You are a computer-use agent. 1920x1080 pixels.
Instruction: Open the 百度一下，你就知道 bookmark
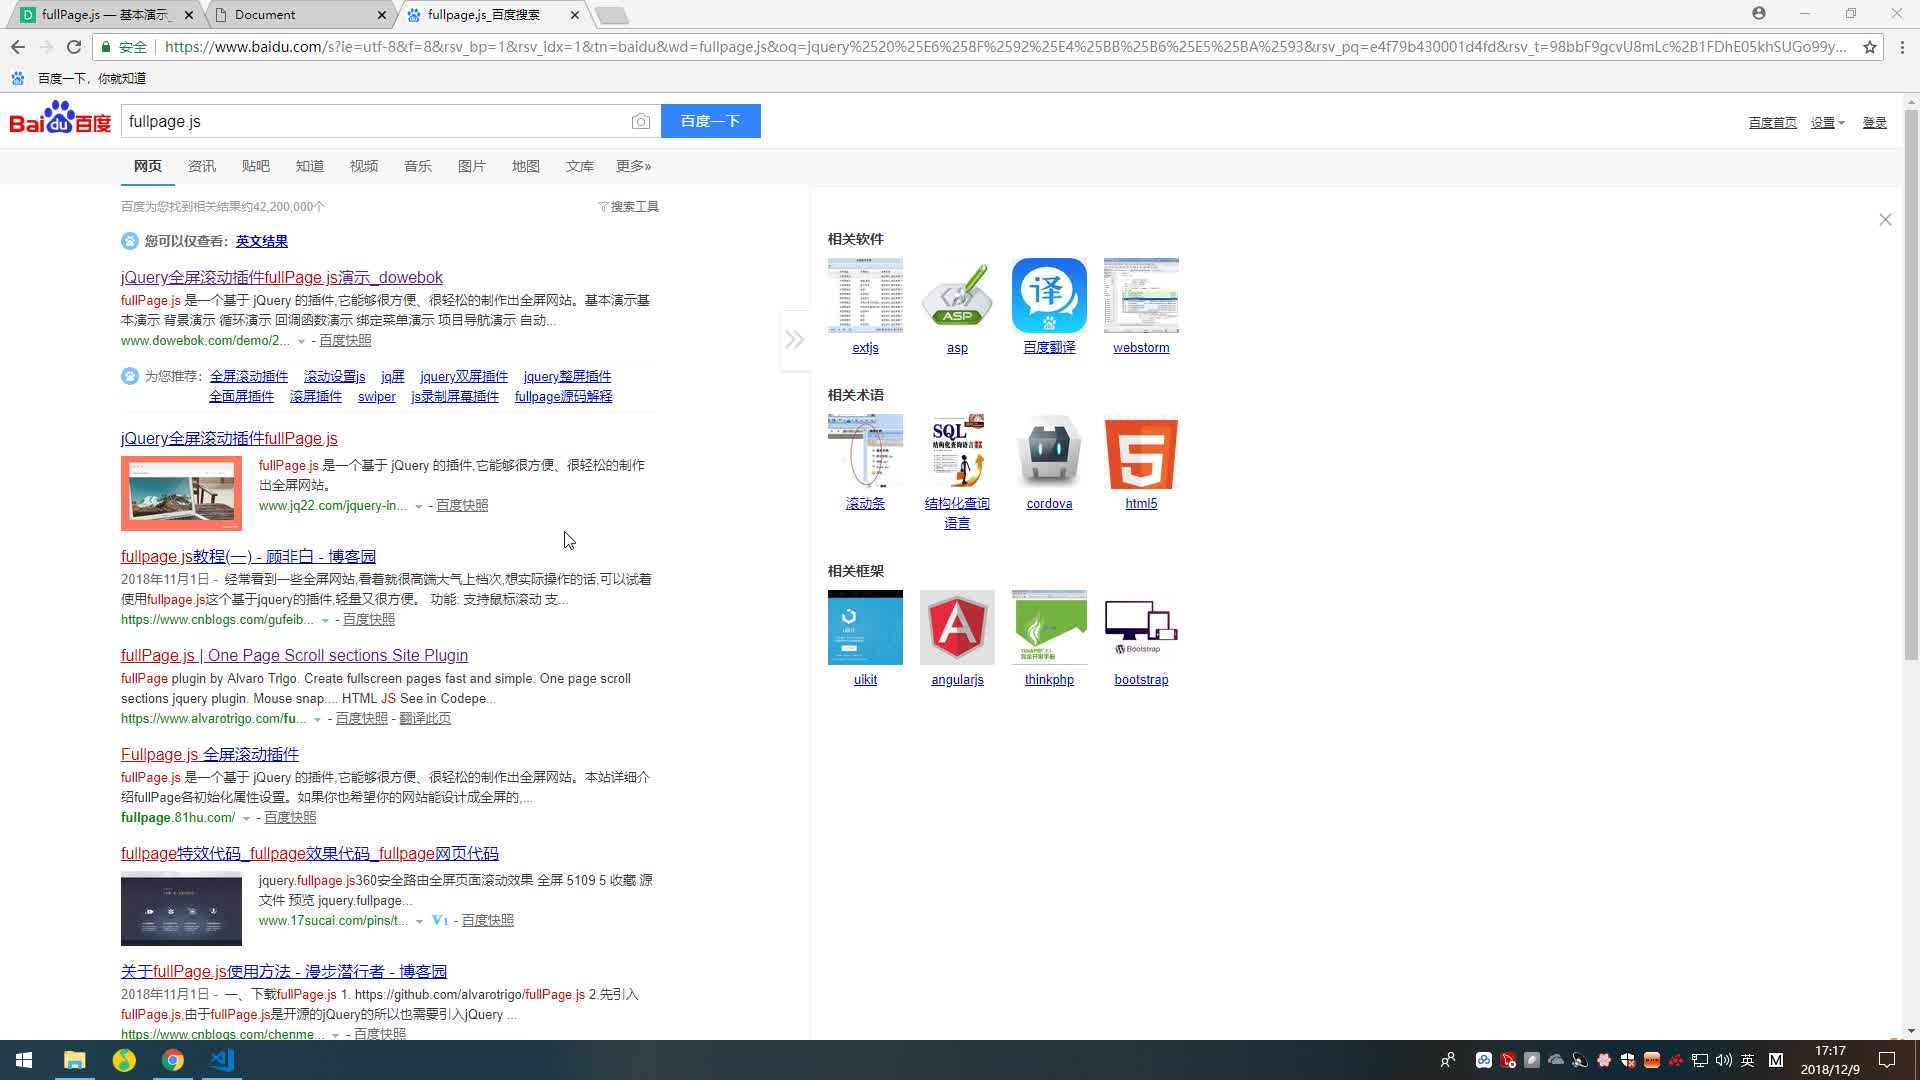78,78
